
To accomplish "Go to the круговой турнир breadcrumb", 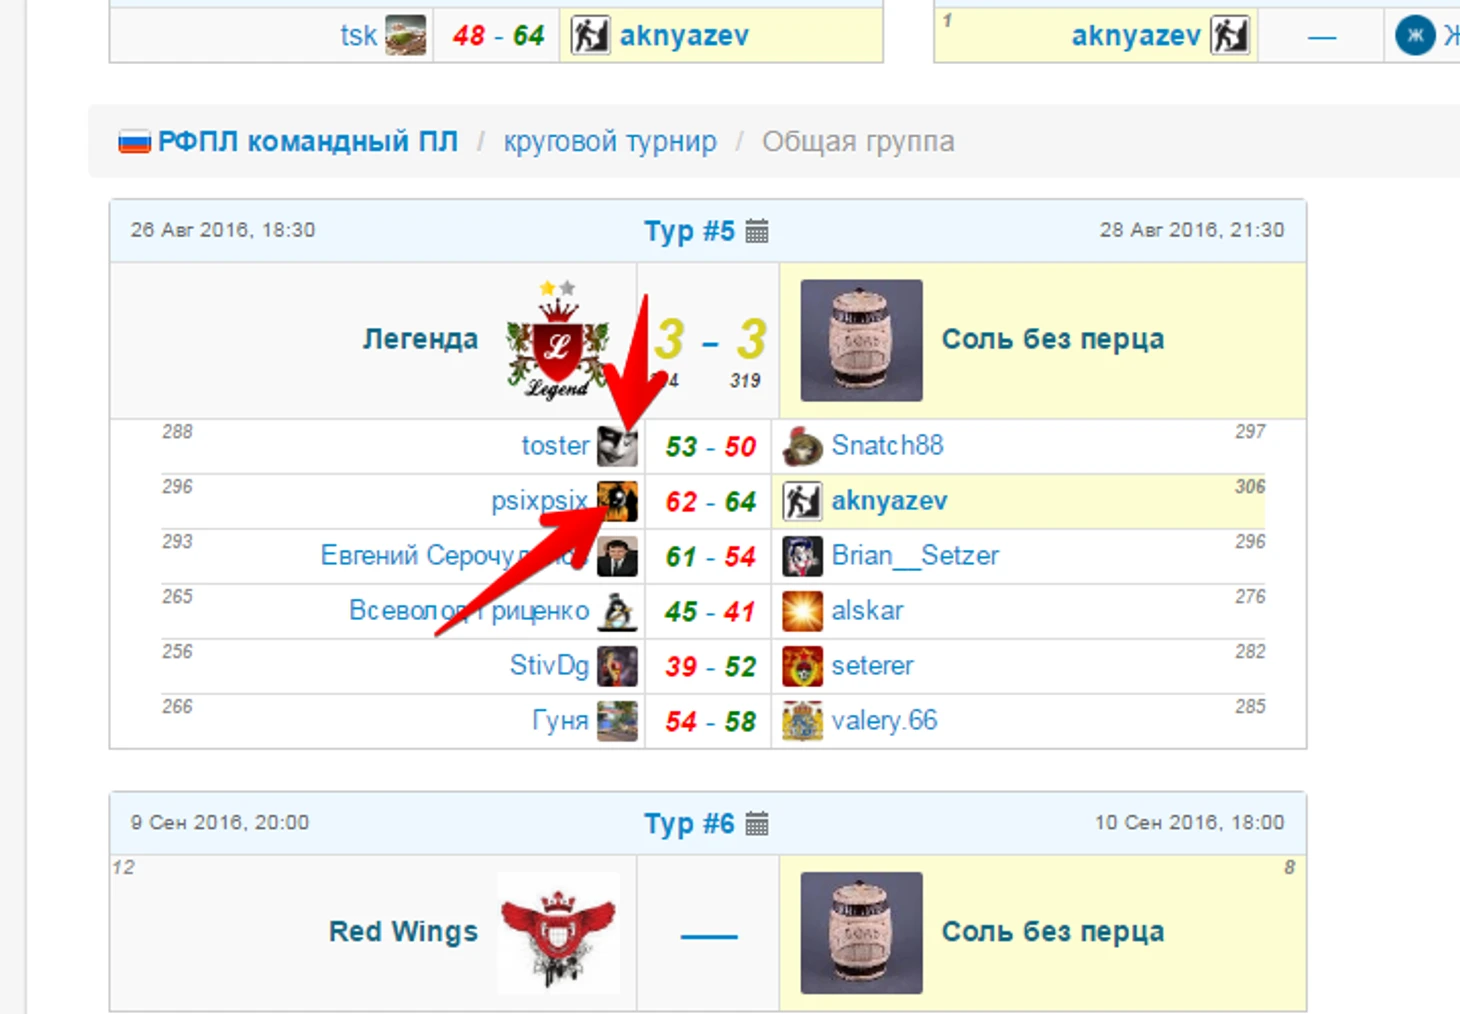I will pyautogui.click(x=610, y=142).
